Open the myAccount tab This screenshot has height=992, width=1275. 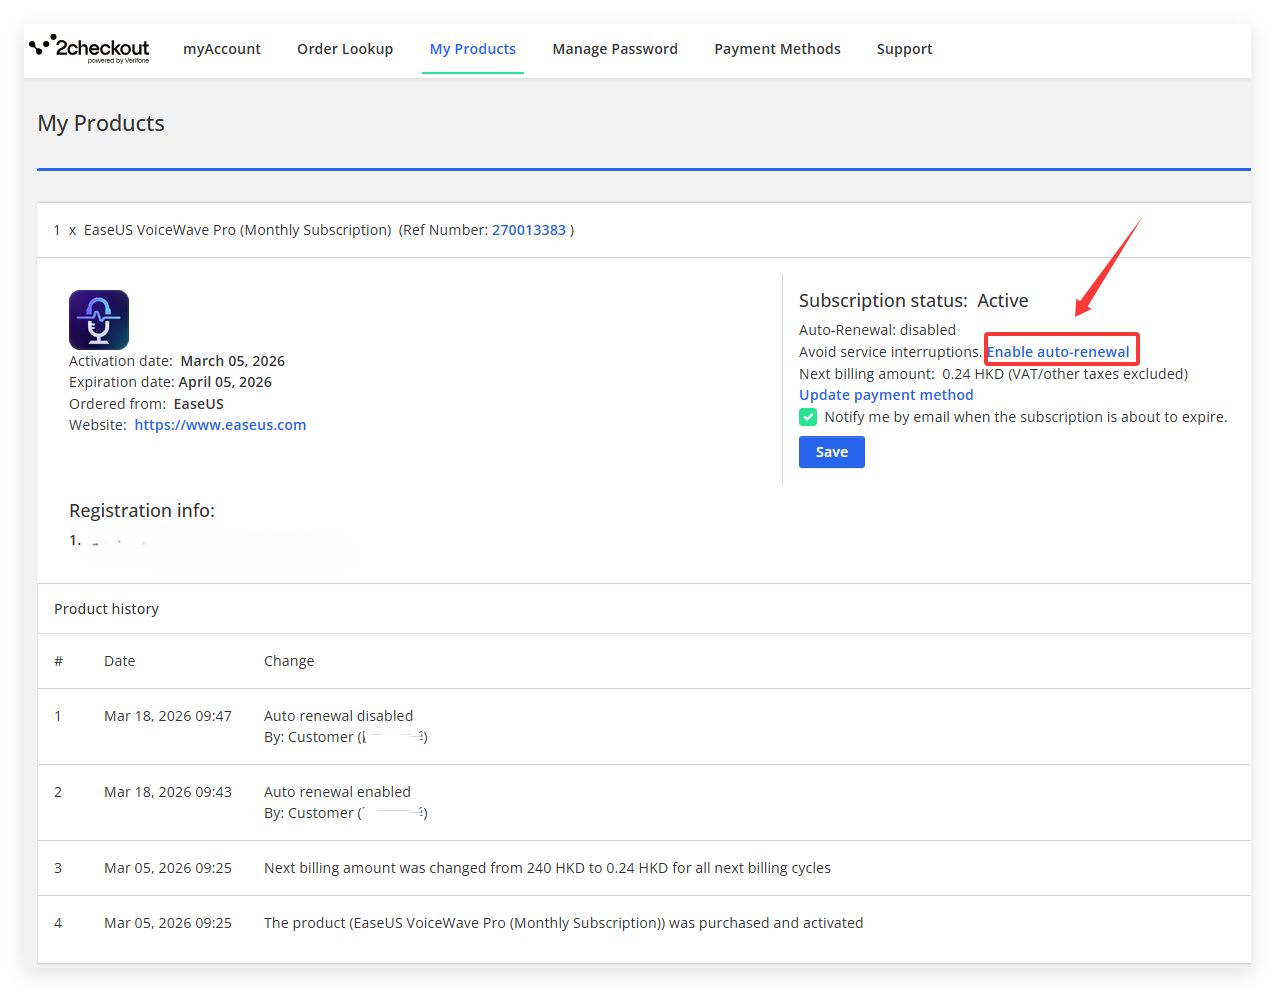pos(221,49)
